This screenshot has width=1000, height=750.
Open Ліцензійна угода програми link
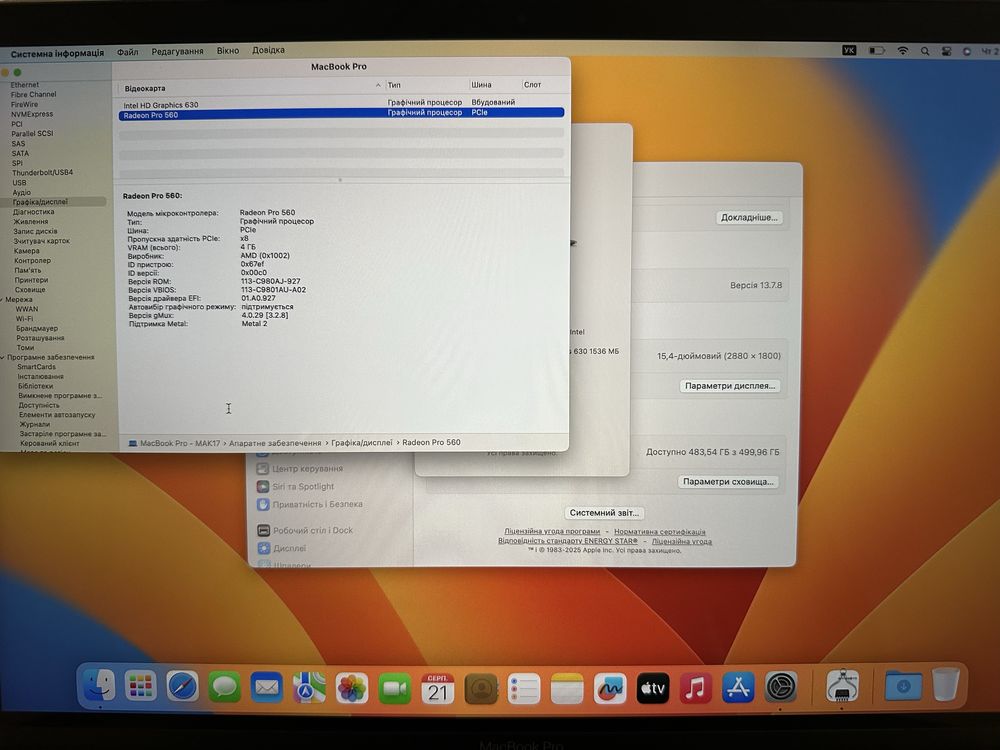[552, 531]
